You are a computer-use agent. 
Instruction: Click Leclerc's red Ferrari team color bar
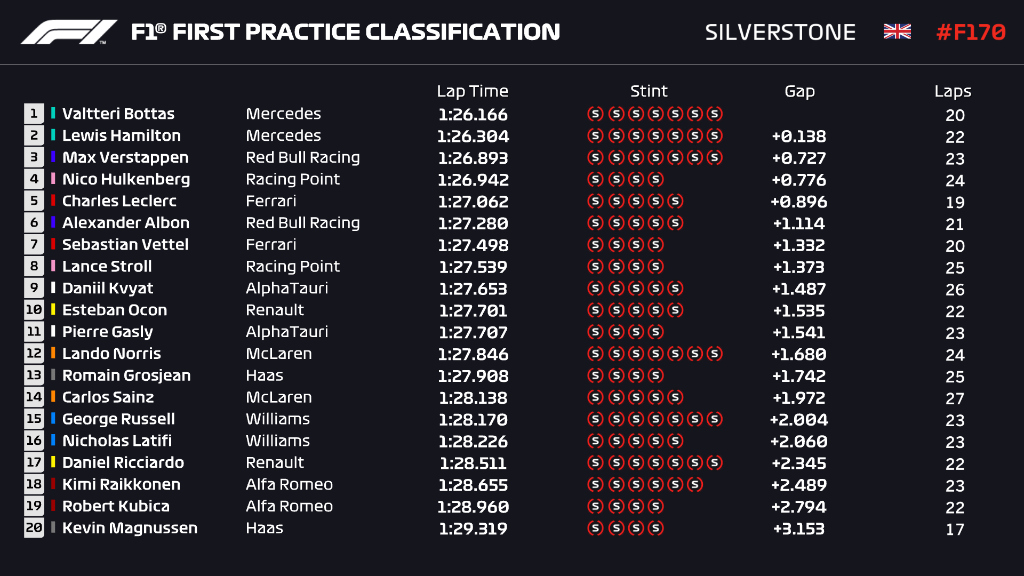click(x=54, y=201)
